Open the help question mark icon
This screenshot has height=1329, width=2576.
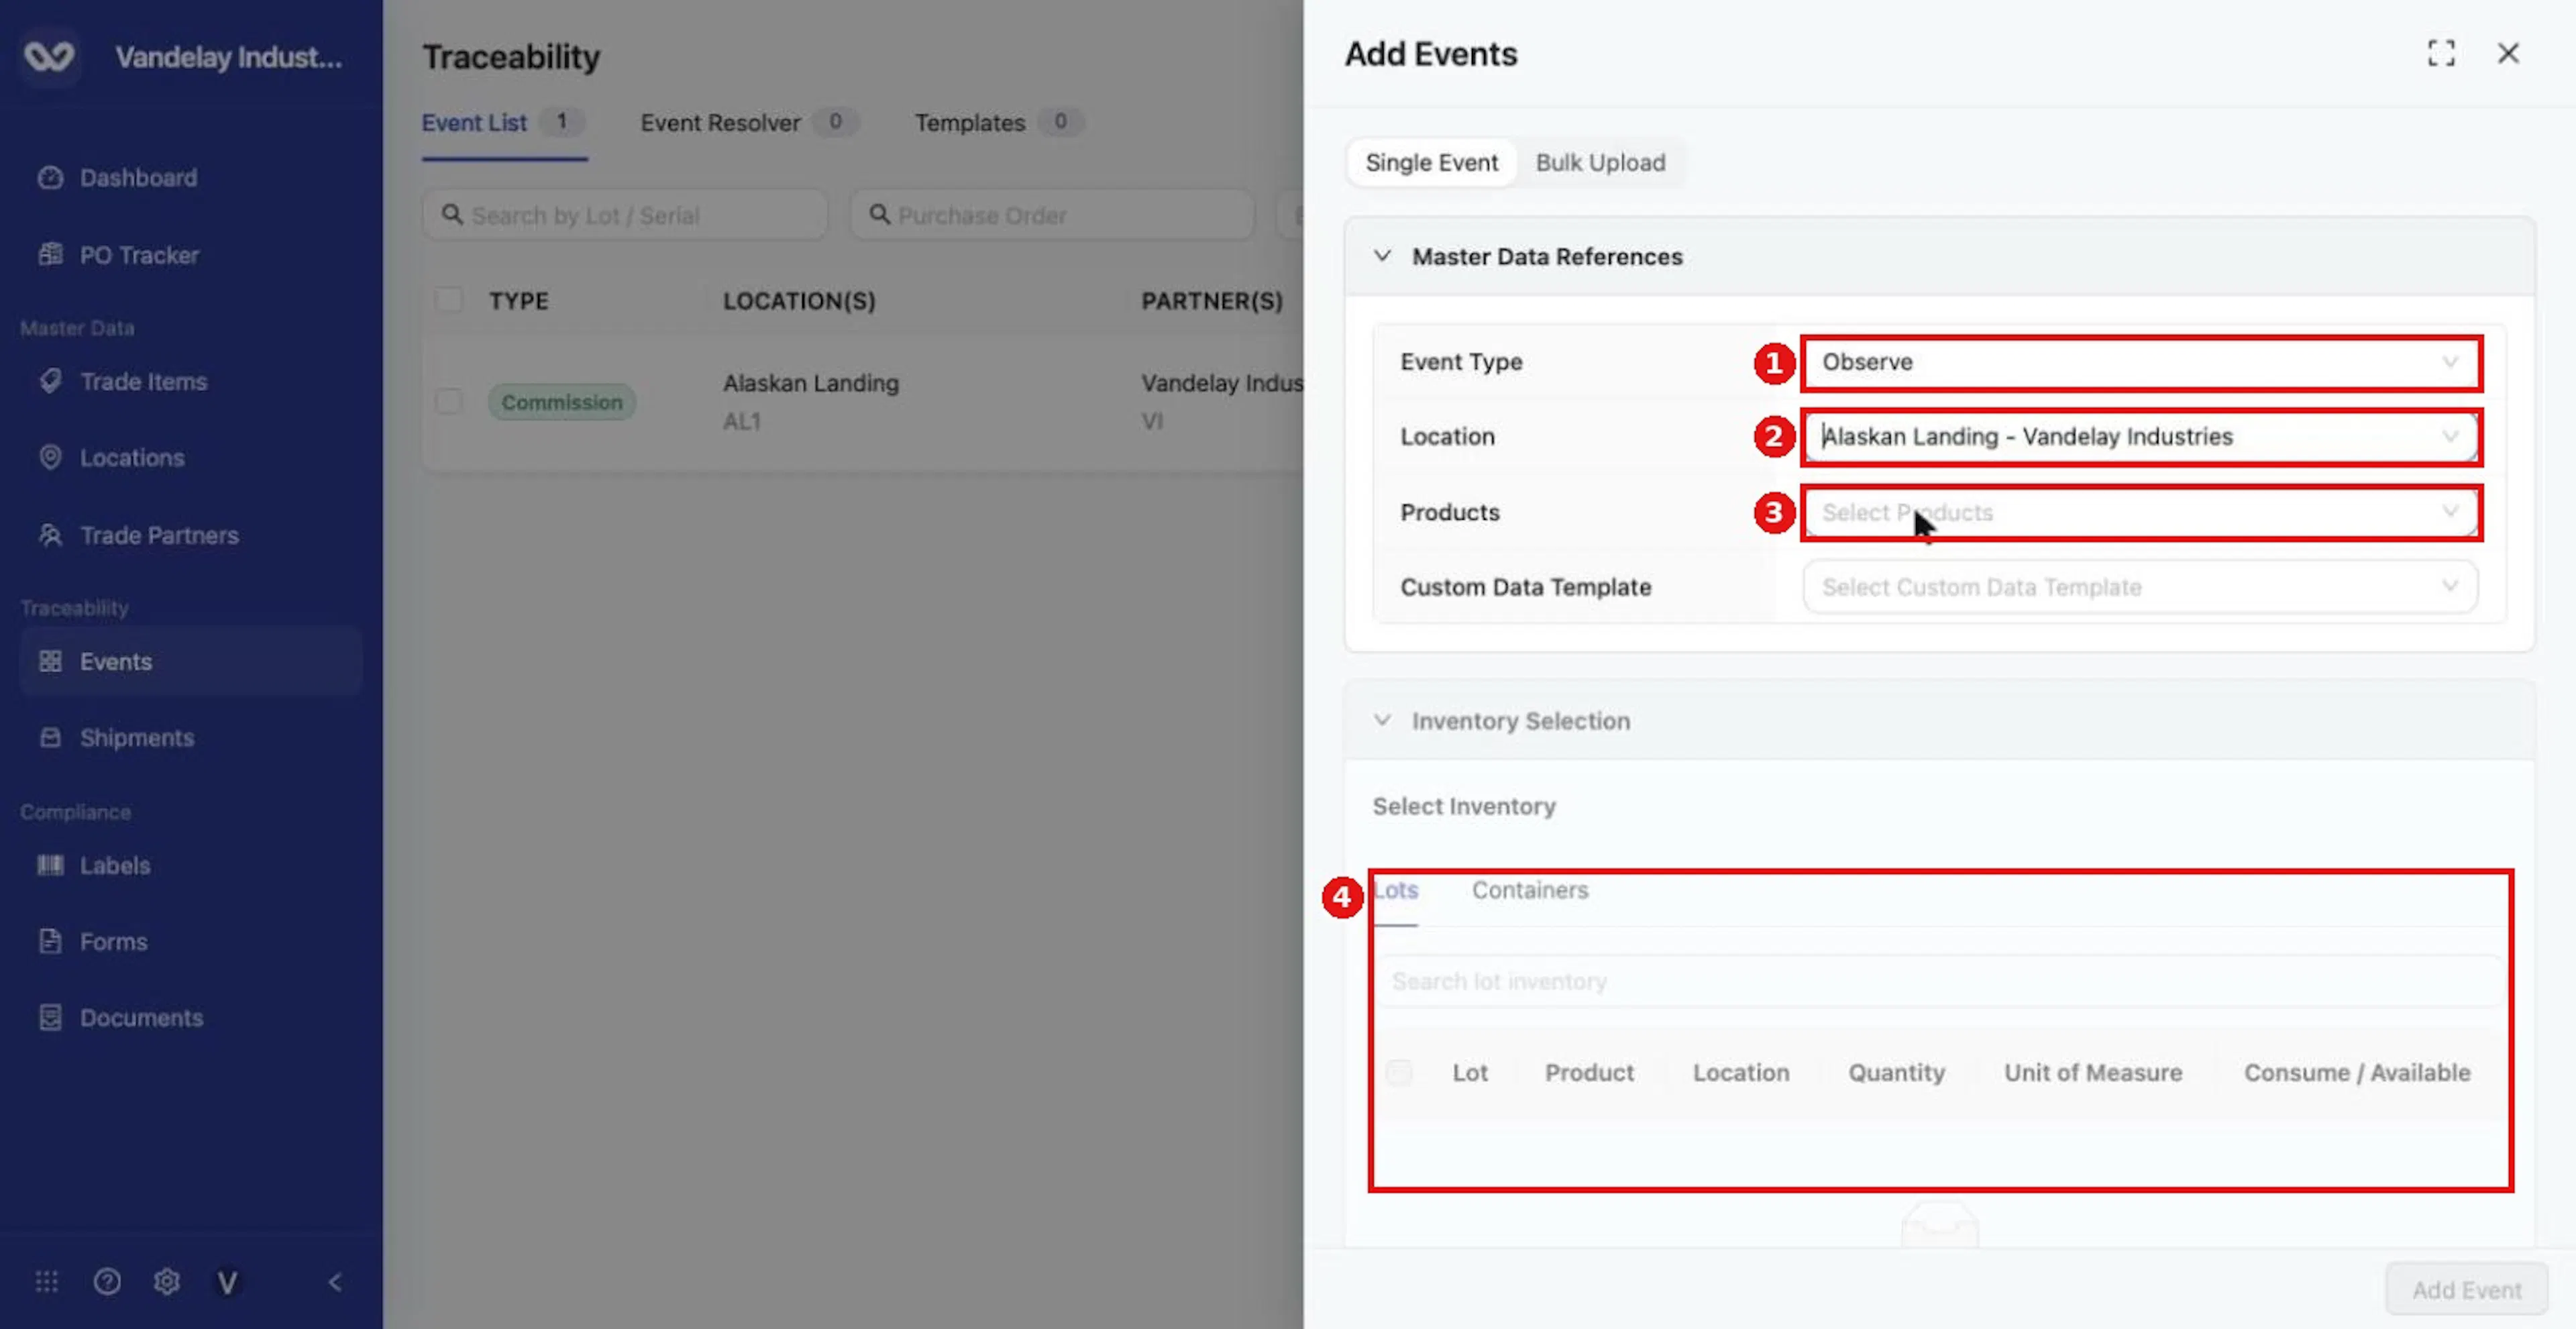pos(107,1281)
